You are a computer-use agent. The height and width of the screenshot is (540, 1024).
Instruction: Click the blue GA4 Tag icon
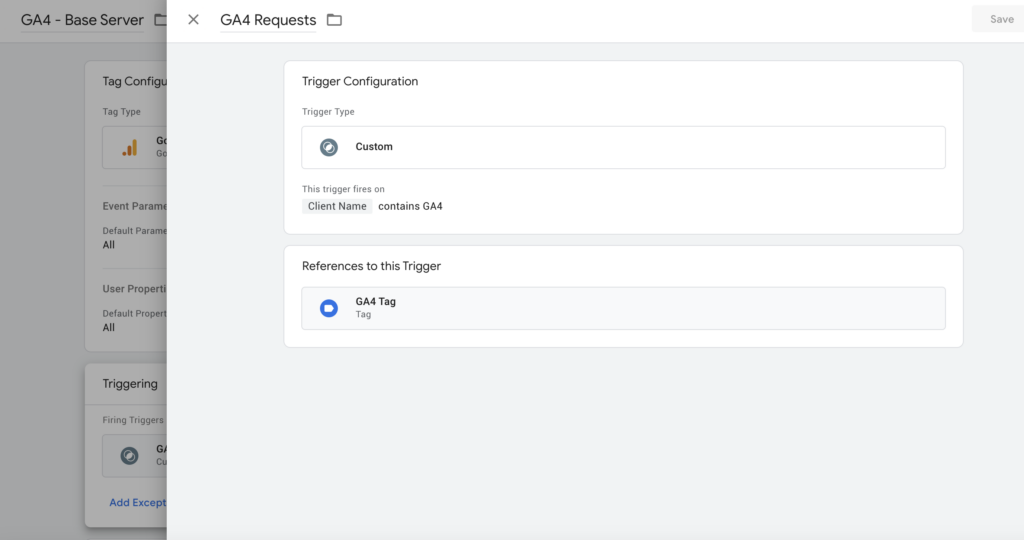328,308
